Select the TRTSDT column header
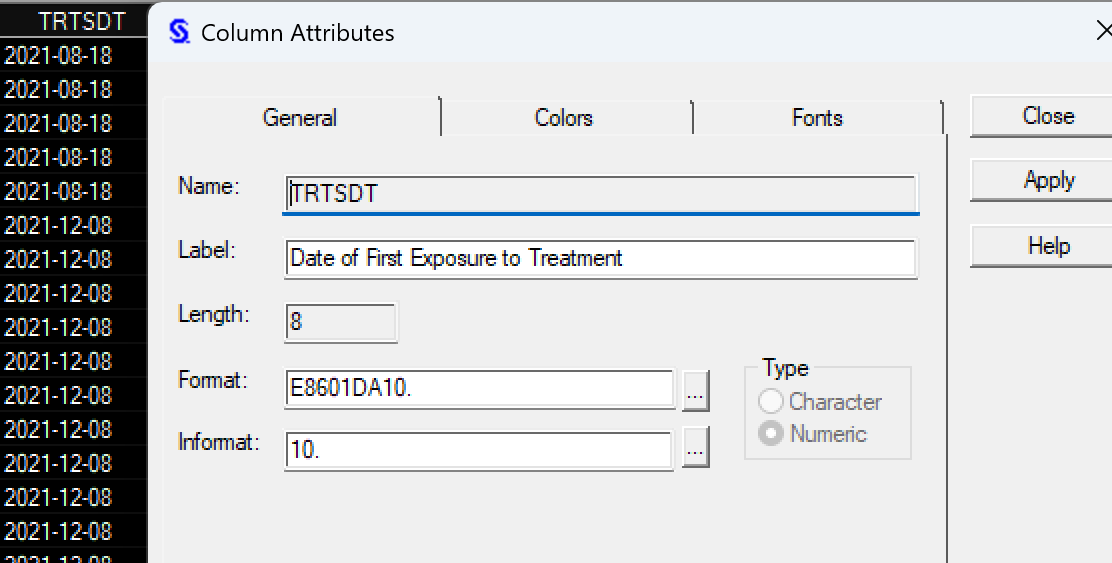 click(74, 21)
